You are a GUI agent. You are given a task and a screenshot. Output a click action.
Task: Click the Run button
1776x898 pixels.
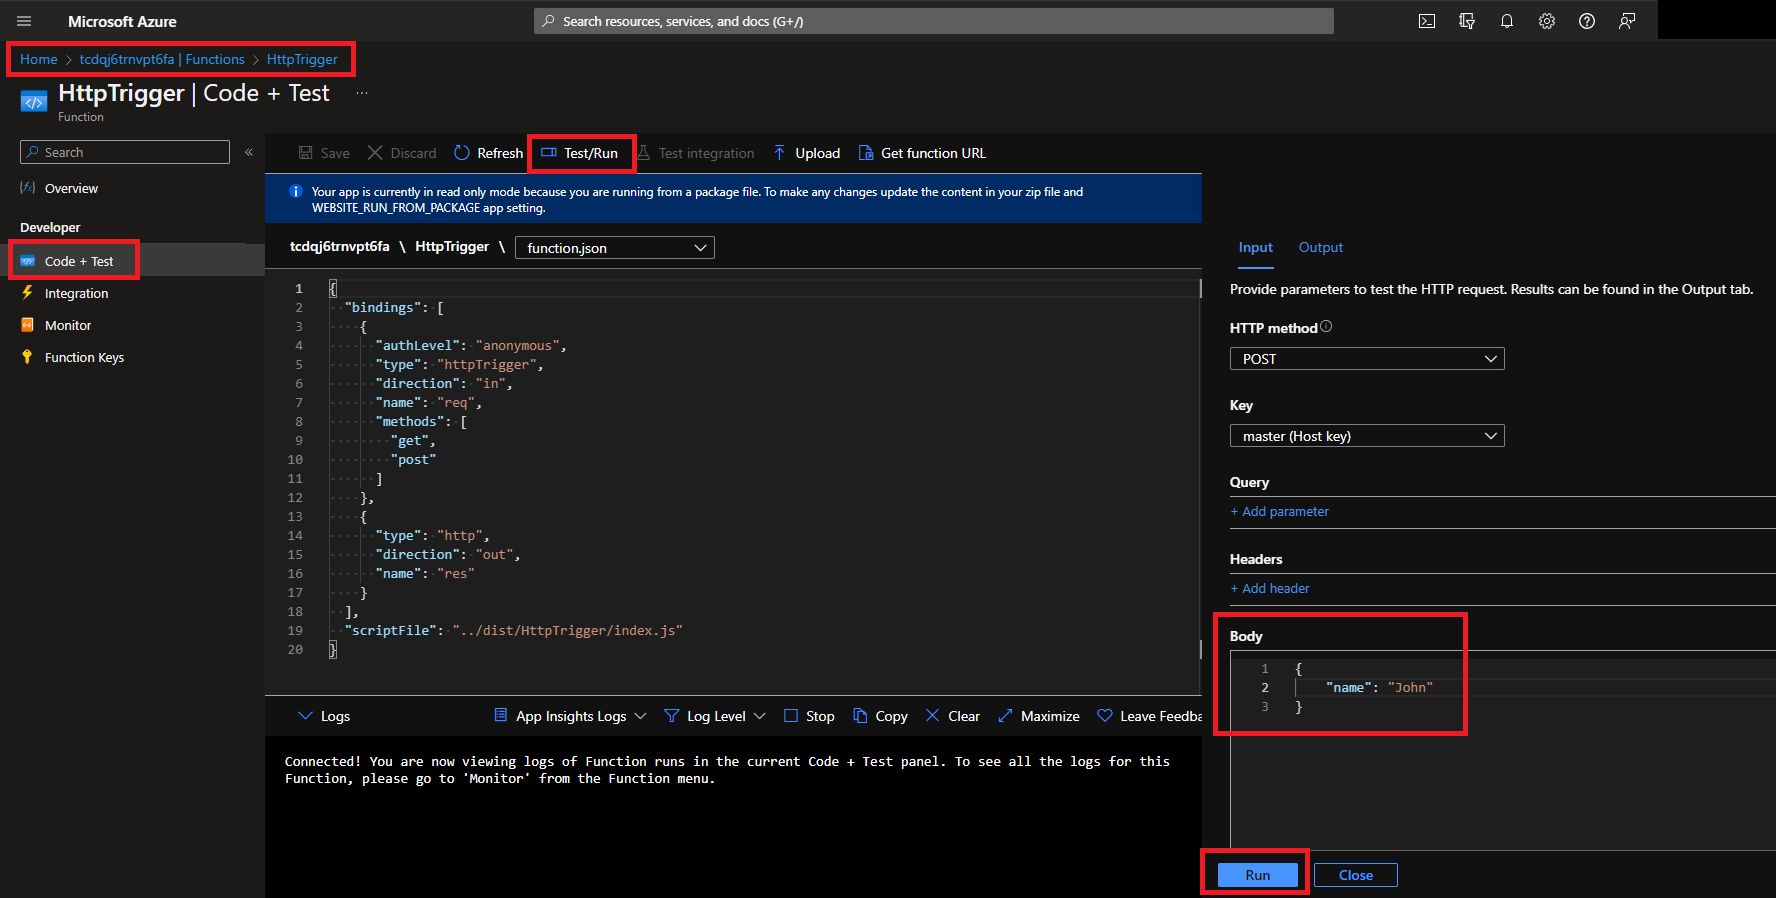[x=1258, y=875]
